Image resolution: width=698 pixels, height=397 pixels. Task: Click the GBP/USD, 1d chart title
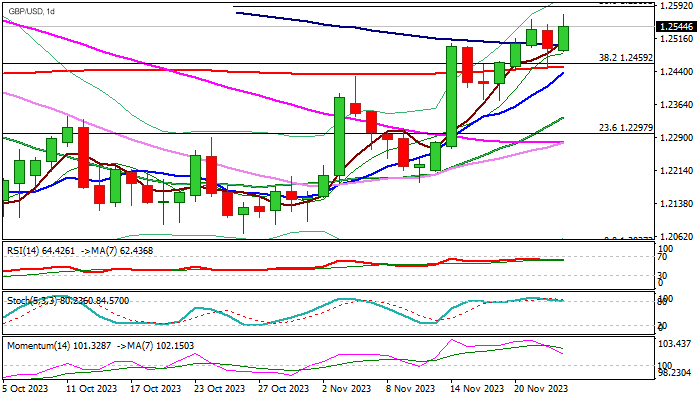31,11
